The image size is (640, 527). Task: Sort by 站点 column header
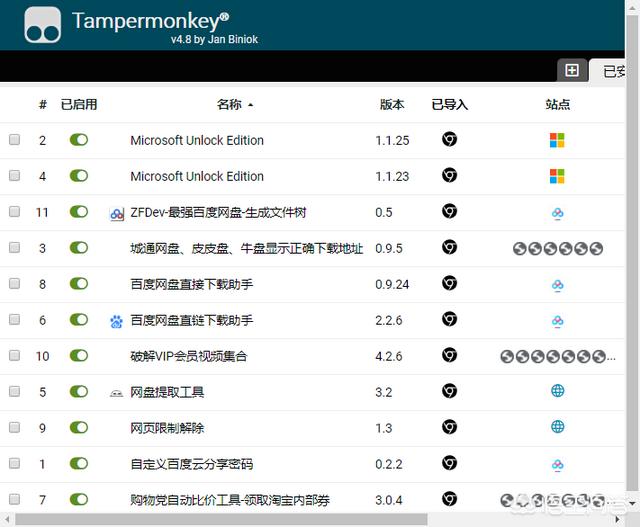point(558,105)
